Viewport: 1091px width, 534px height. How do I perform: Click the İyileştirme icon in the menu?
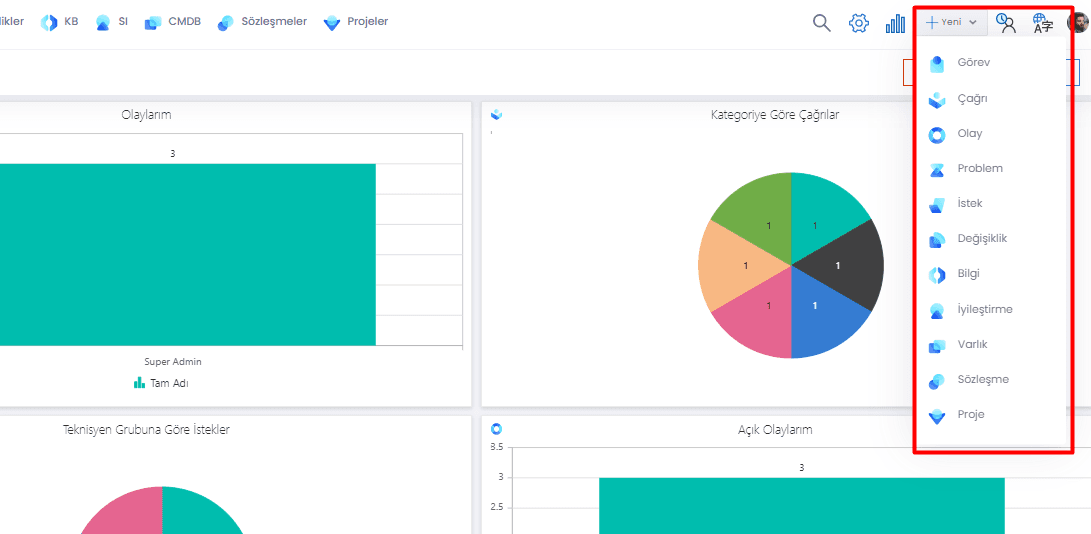pos(937,311)
